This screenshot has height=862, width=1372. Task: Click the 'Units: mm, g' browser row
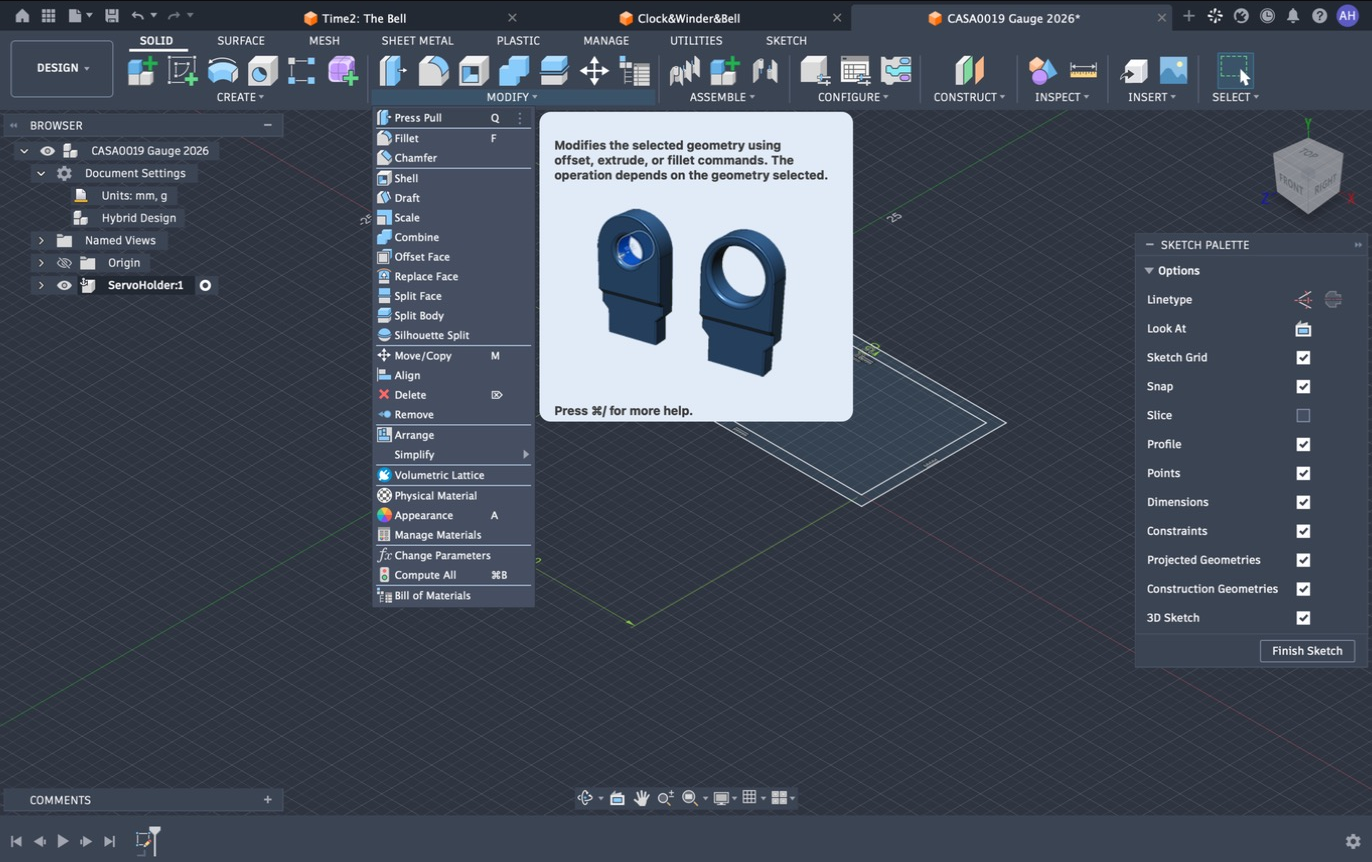tap(134, 196)
